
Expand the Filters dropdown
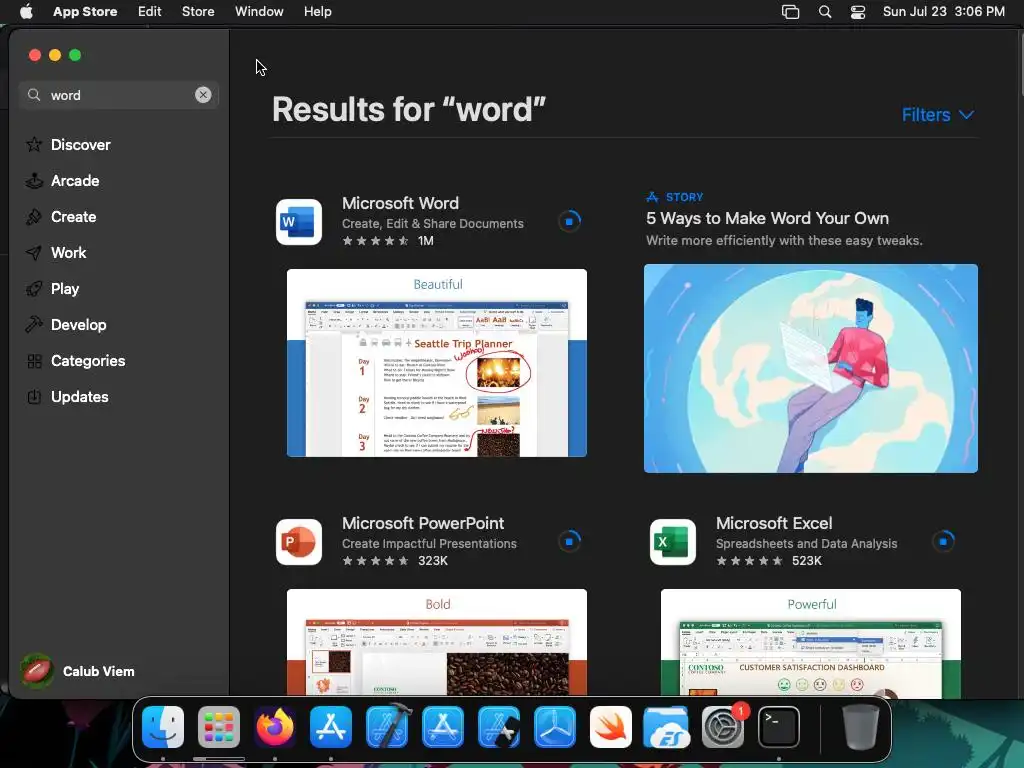coord(938,115)
